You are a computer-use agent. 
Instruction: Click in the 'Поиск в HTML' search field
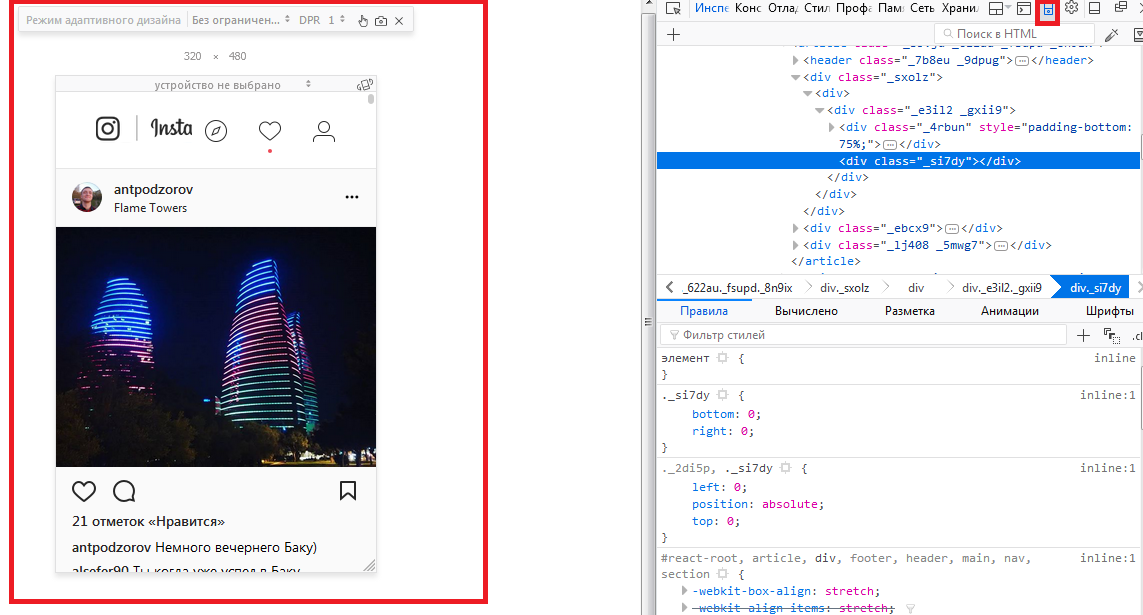(1015, 34)
